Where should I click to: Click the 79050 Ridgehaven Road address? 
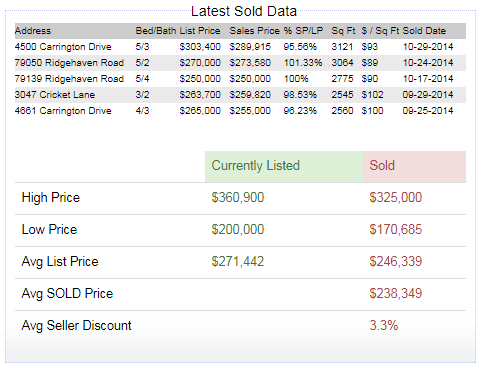[x=69, y=63]
